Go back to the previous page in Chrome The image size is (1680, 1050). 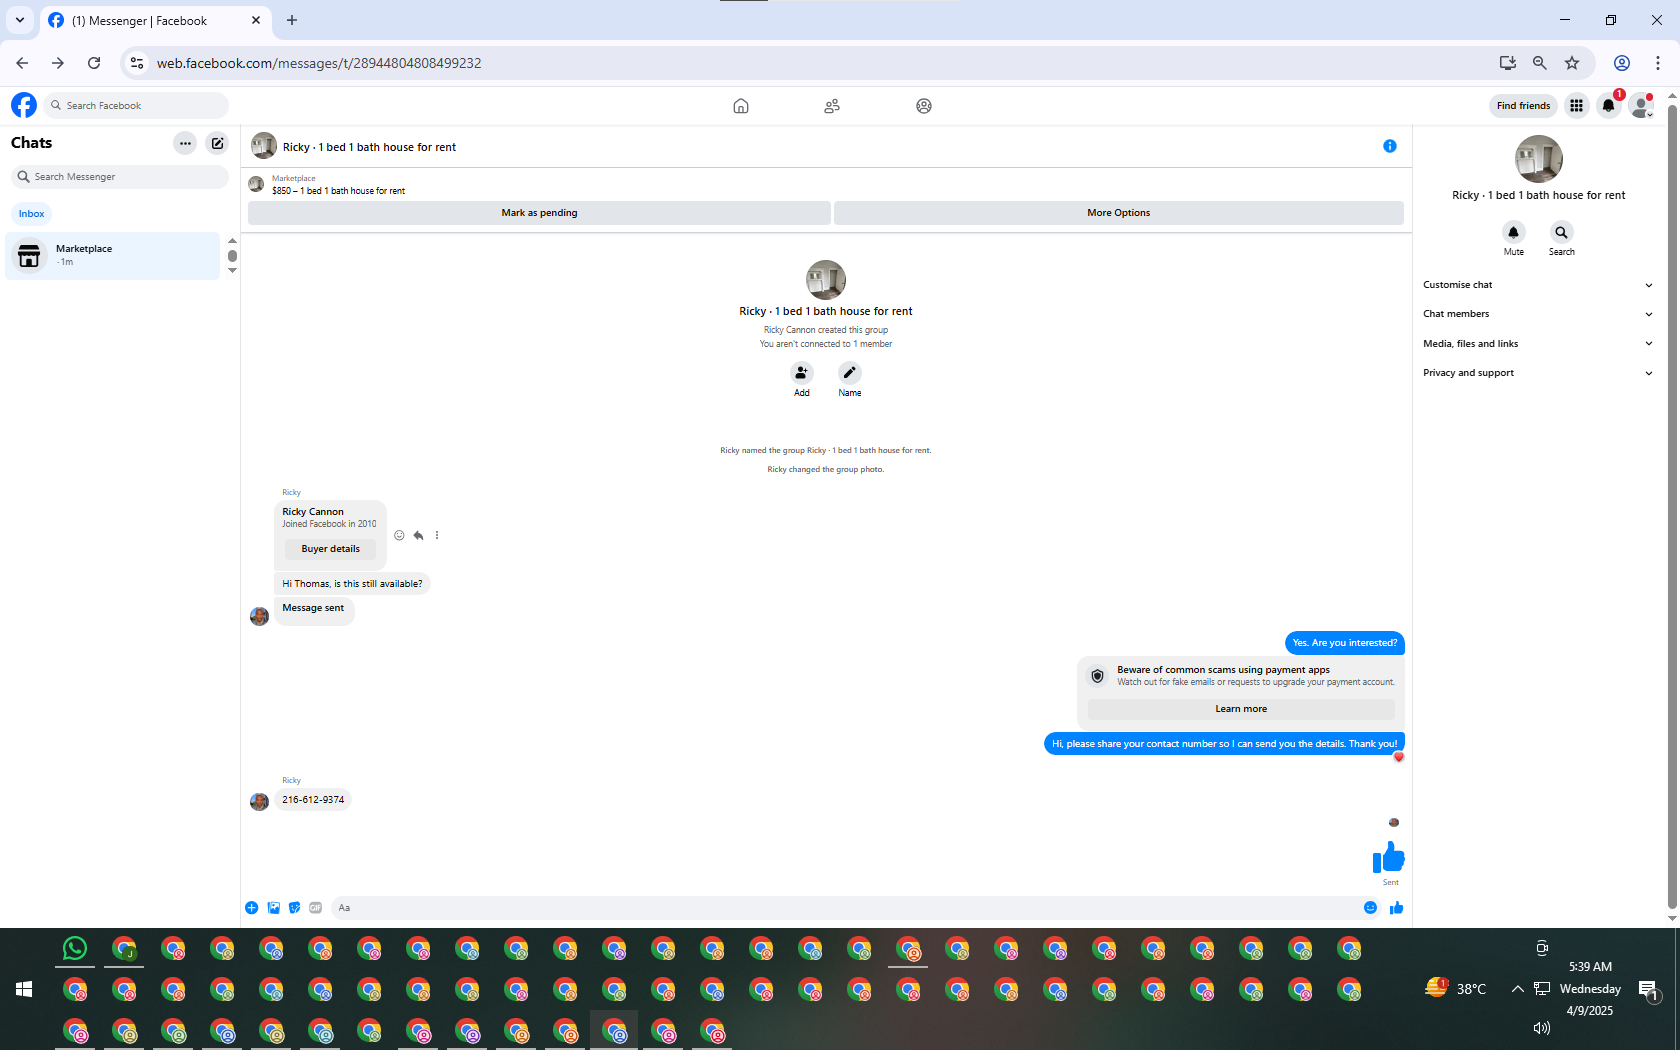coord(22,63)
